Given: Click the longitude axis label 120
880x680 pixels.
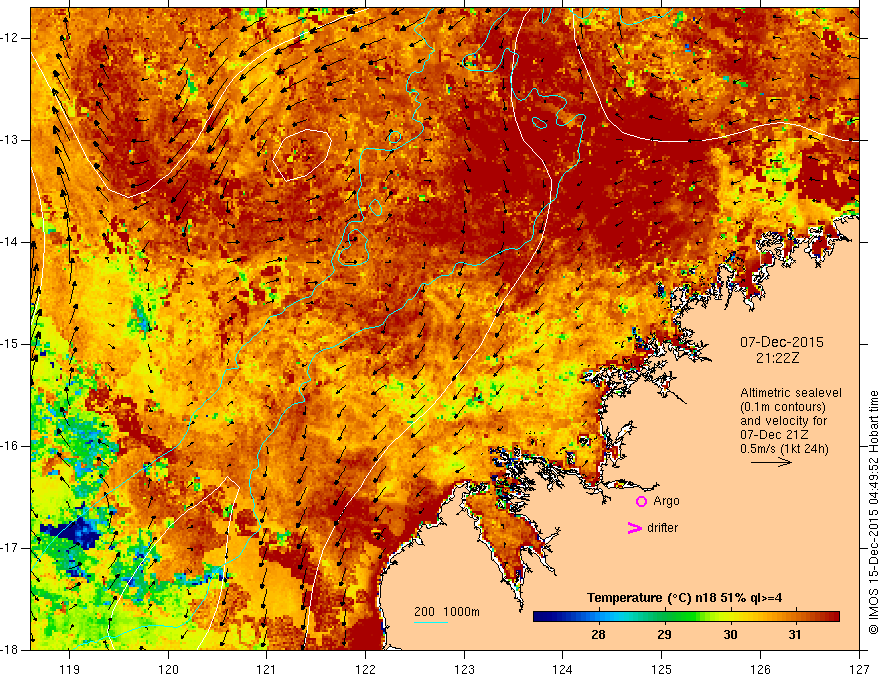Looking at the screenshot, I should click(x=168, y=669).
